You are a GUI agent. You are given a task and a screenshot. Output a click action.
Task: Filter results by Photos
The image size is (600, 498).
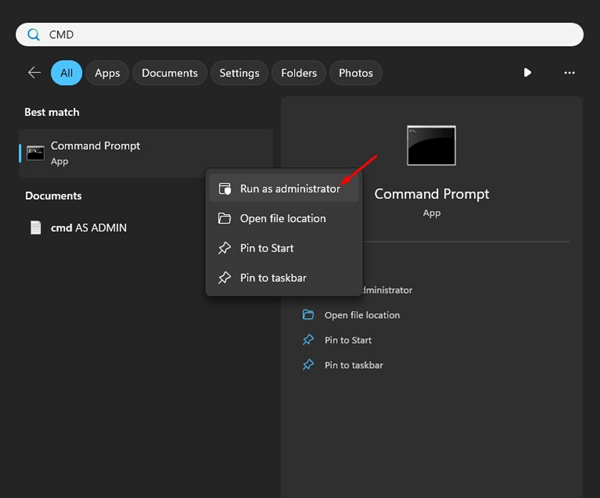[x=356, y=73]
